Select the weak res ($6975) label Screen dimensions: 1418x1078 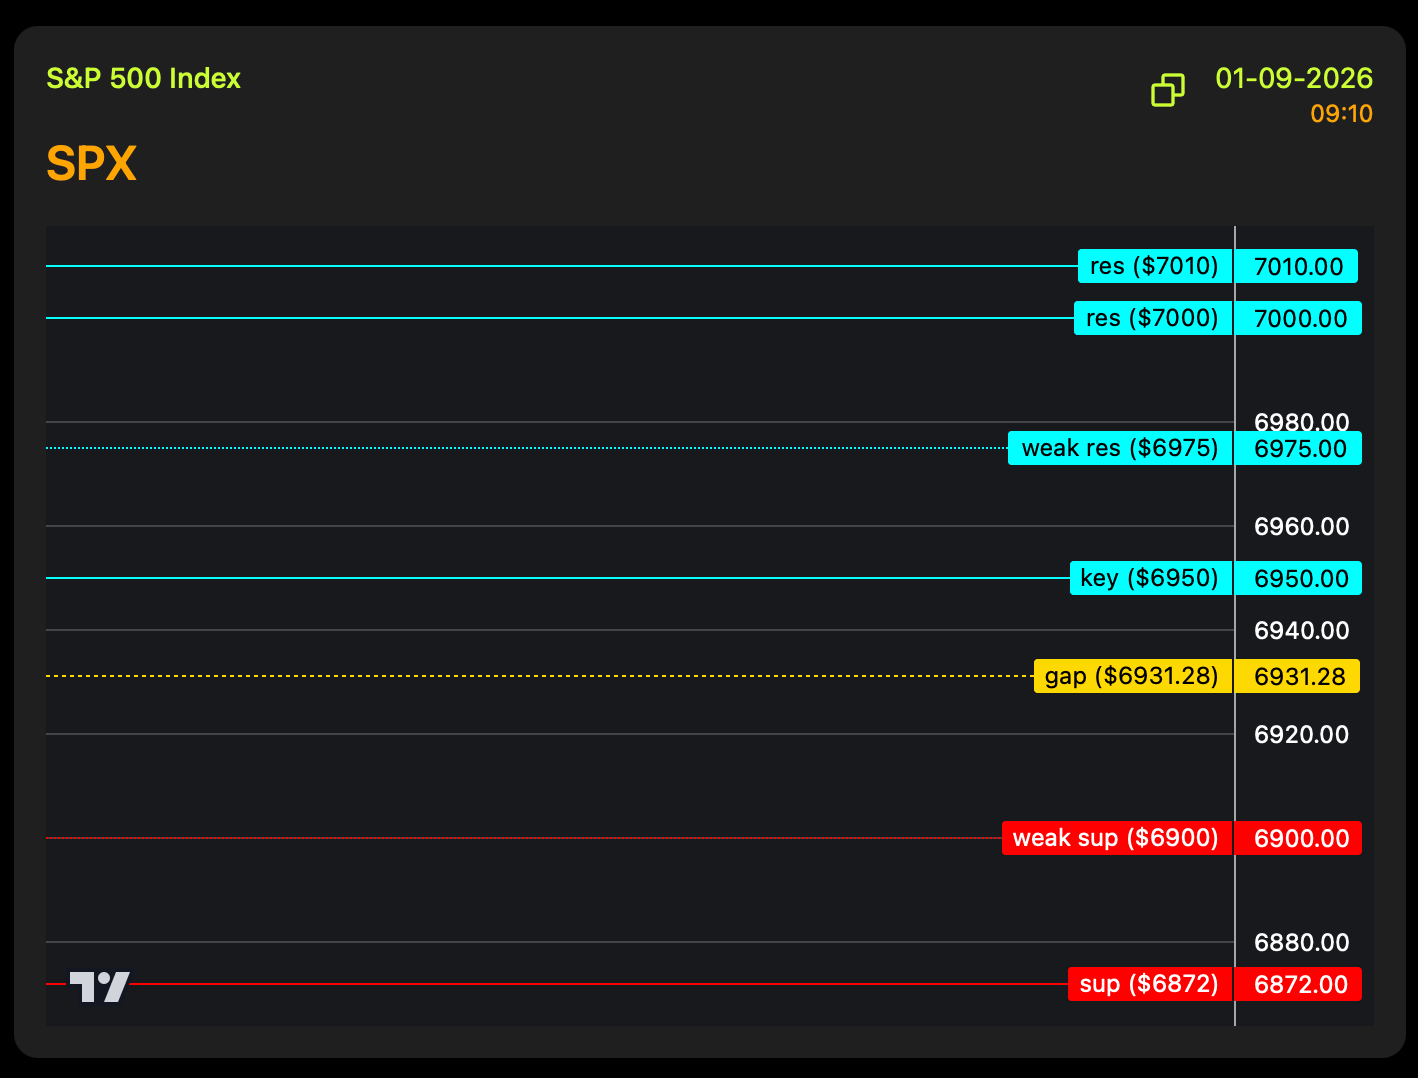click(1119, 448)
